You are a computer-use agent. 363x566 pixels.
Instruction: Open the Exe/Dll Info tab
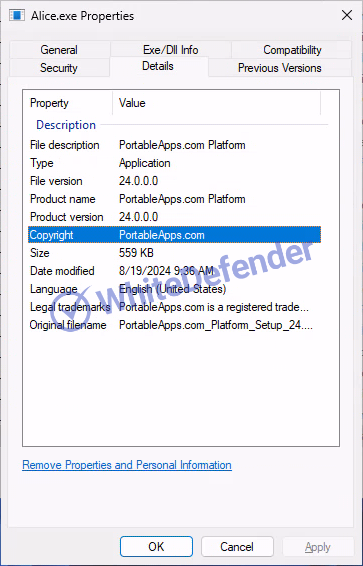[x=171, y=50]
